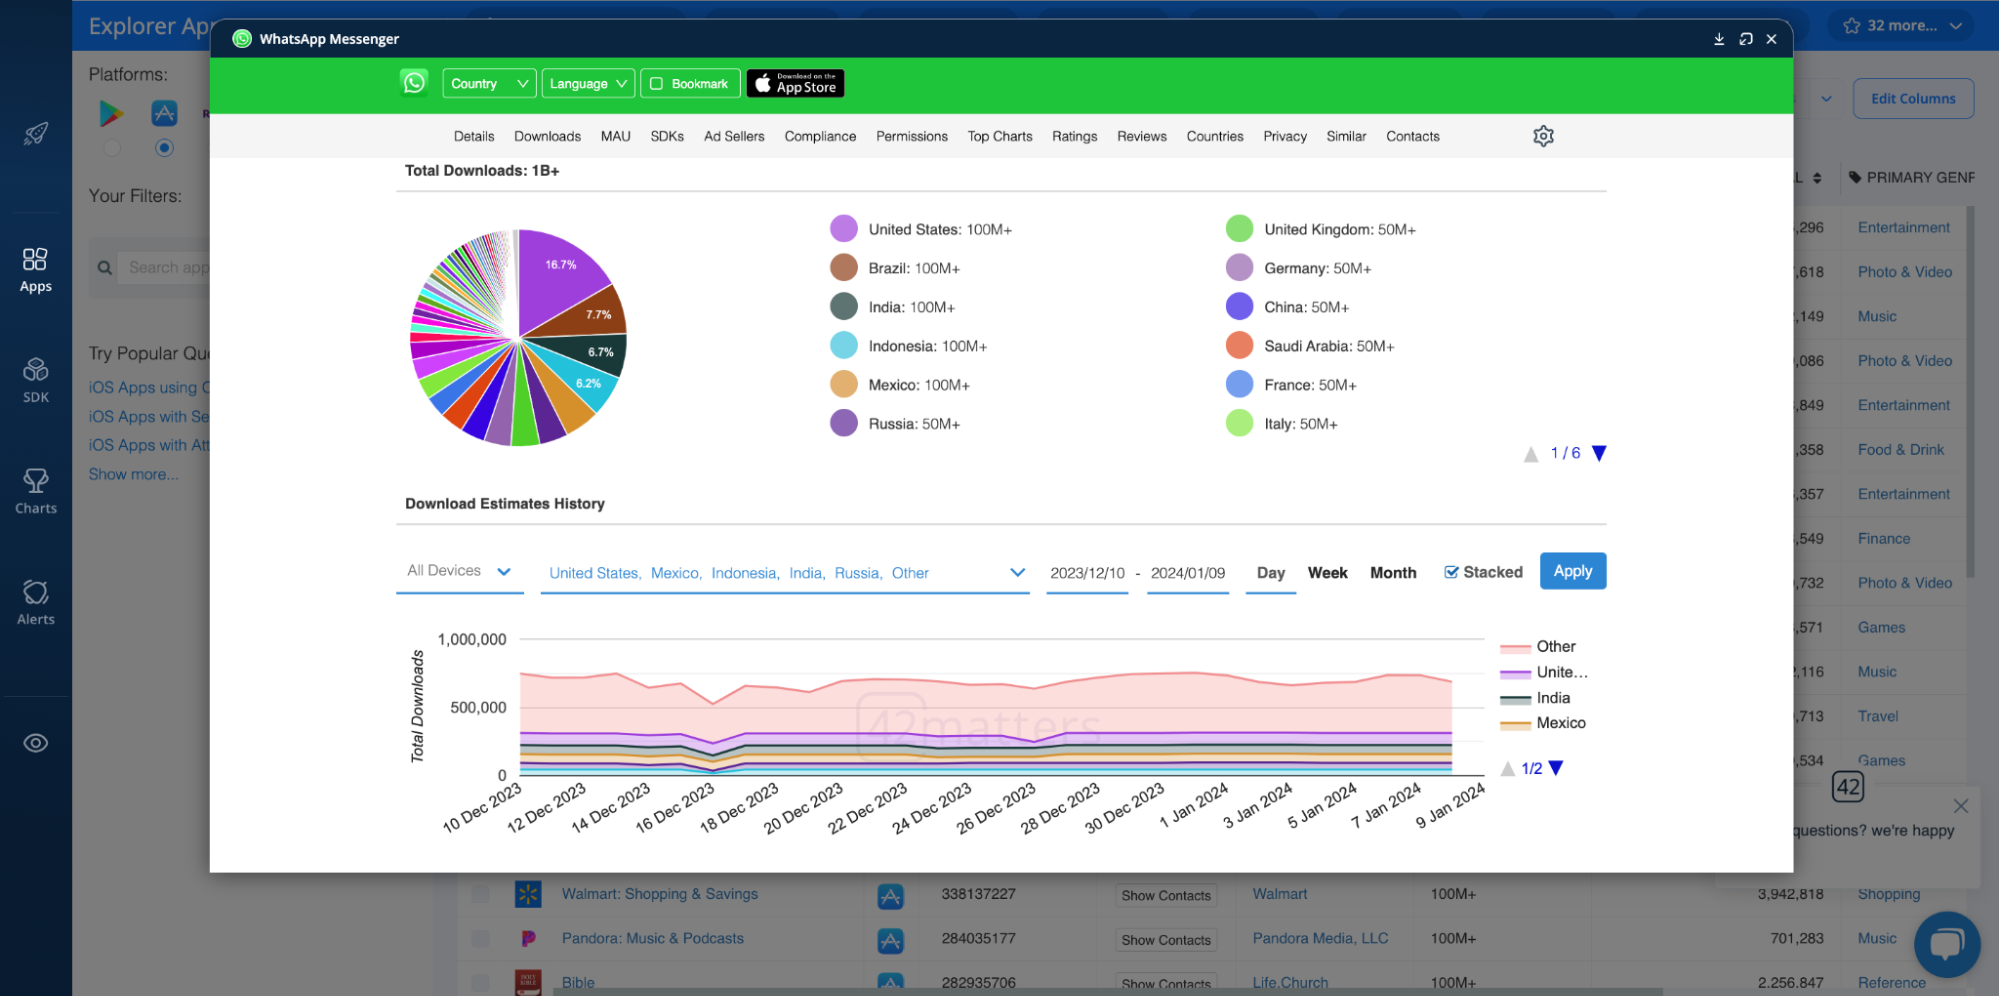
Task: Open the Top Charts tab
Action: point(1000,136)
